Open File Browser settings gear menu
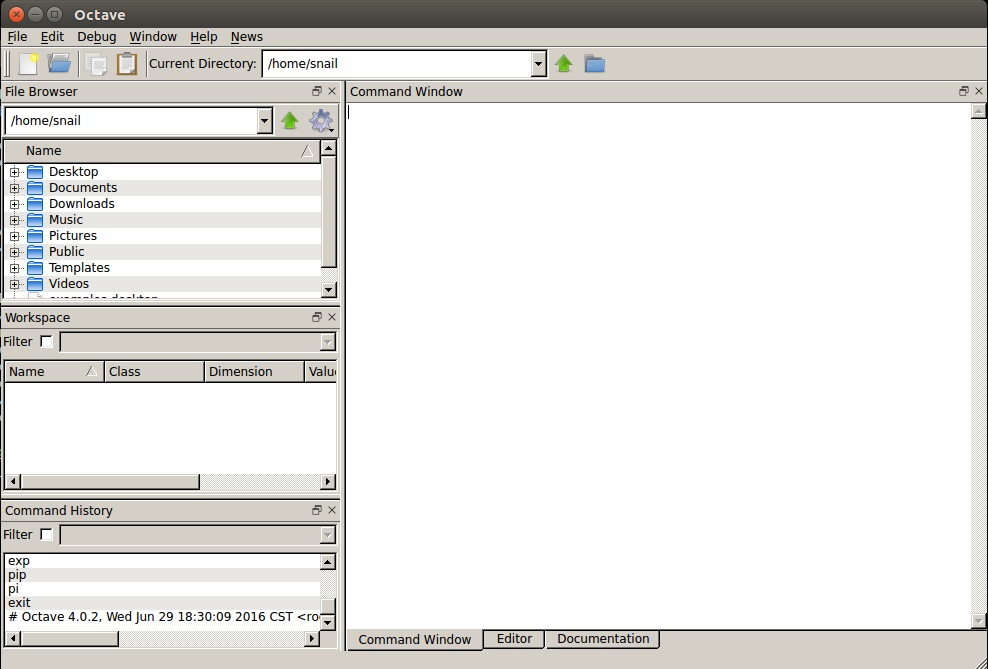This screenshot has height=669, width=988. coord(321,120)
